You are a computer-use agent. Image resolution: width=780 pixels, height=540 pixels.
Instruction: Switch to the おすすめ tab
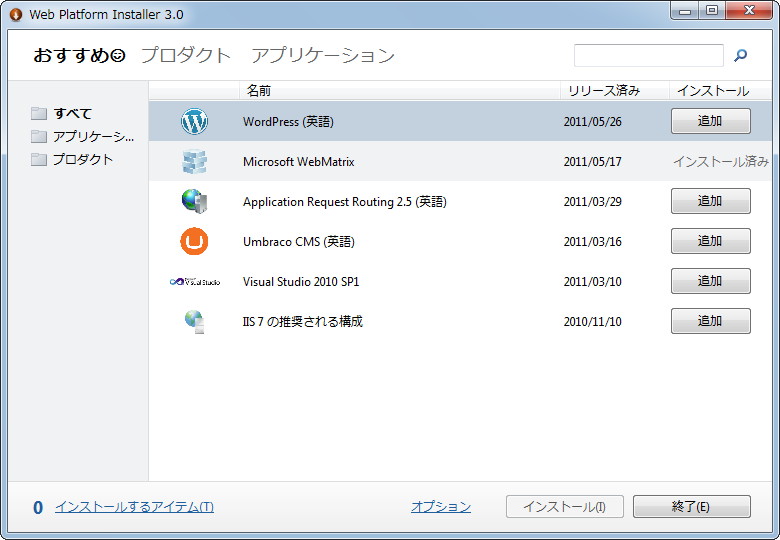[79, 55]
